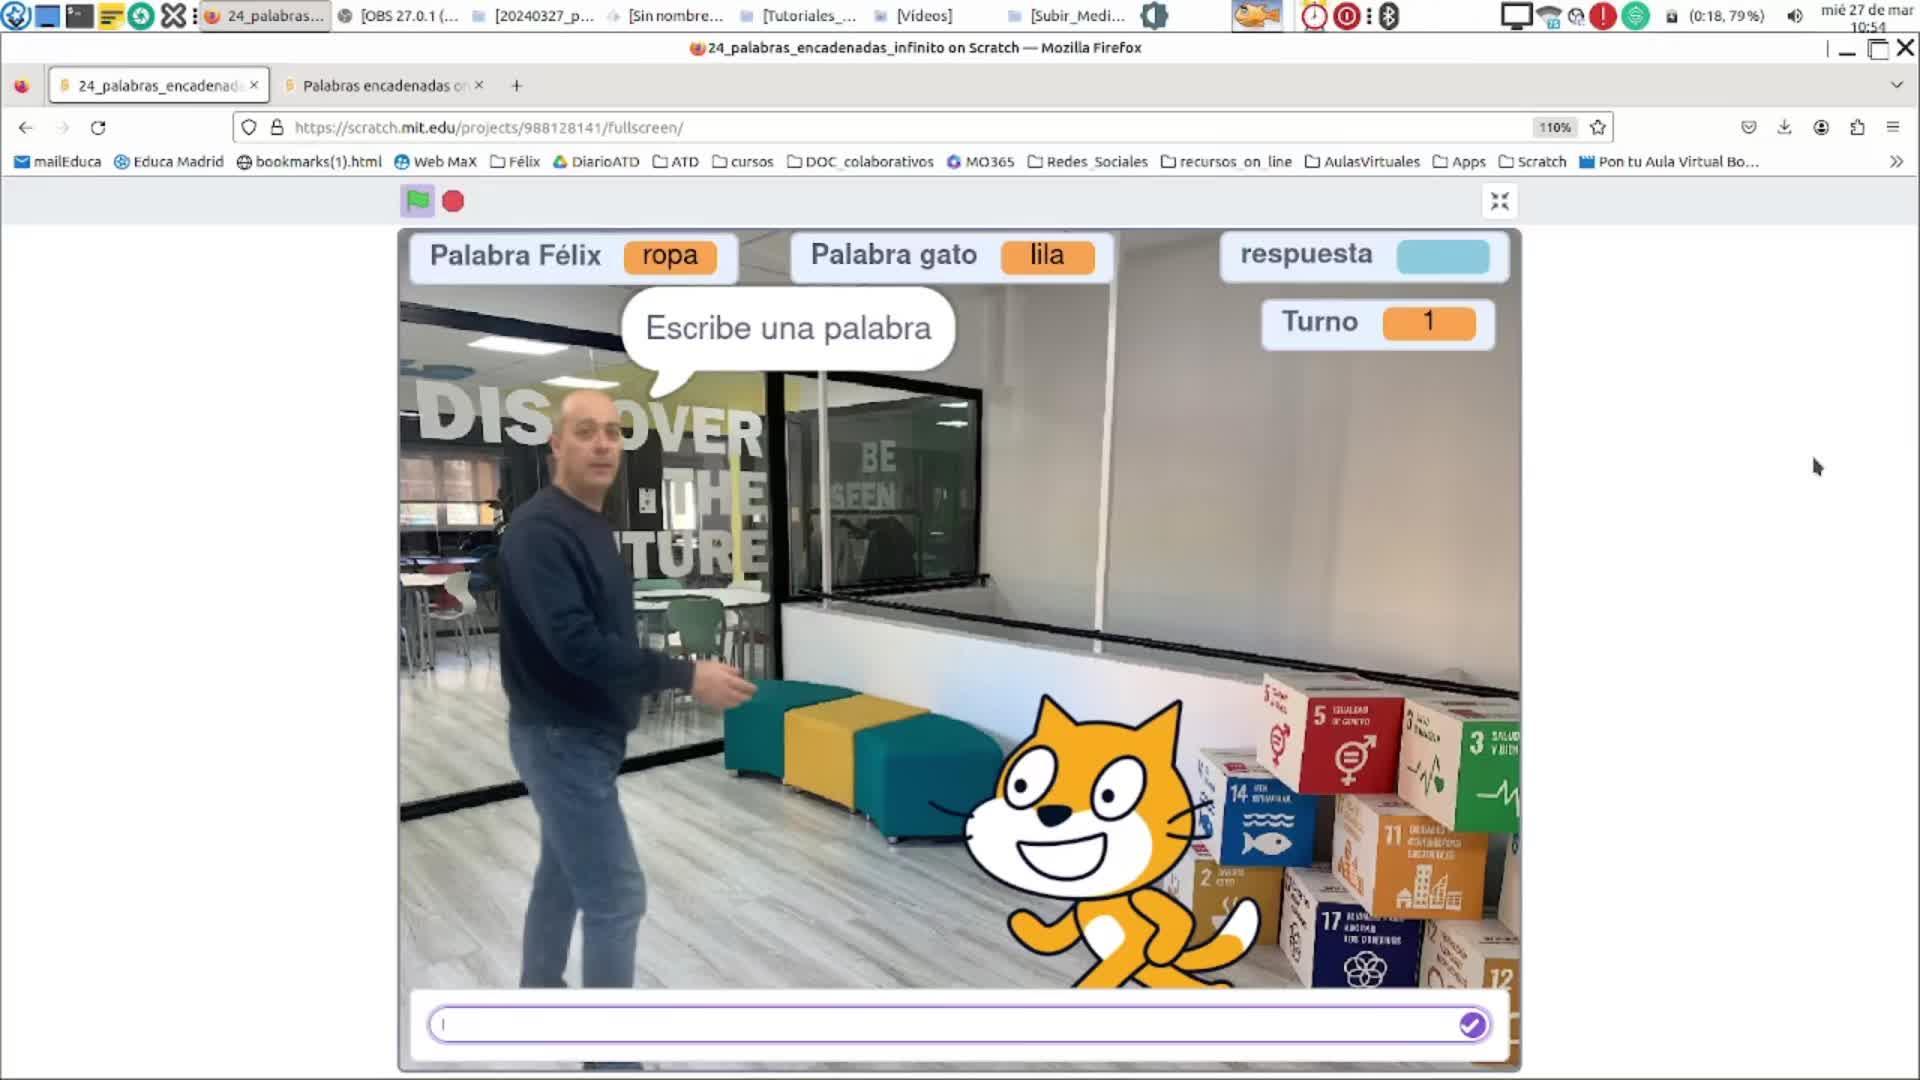Open a new browser tab
1920x1080 pixels.
pos(516,86)
